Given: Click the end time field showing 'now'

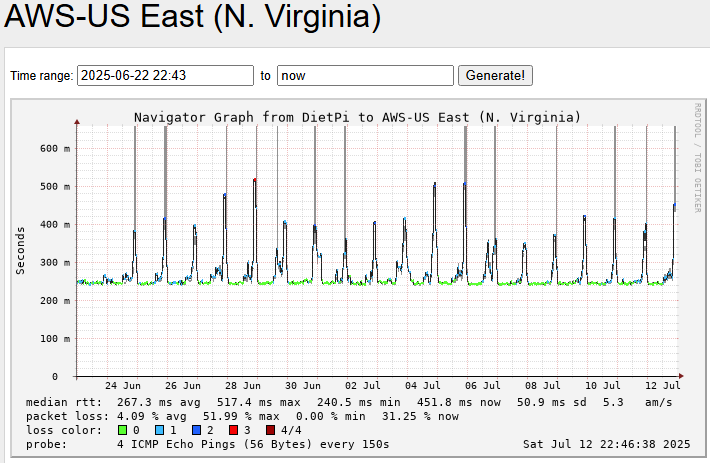Looking at the screenshot, I should [x=365, y=76].
